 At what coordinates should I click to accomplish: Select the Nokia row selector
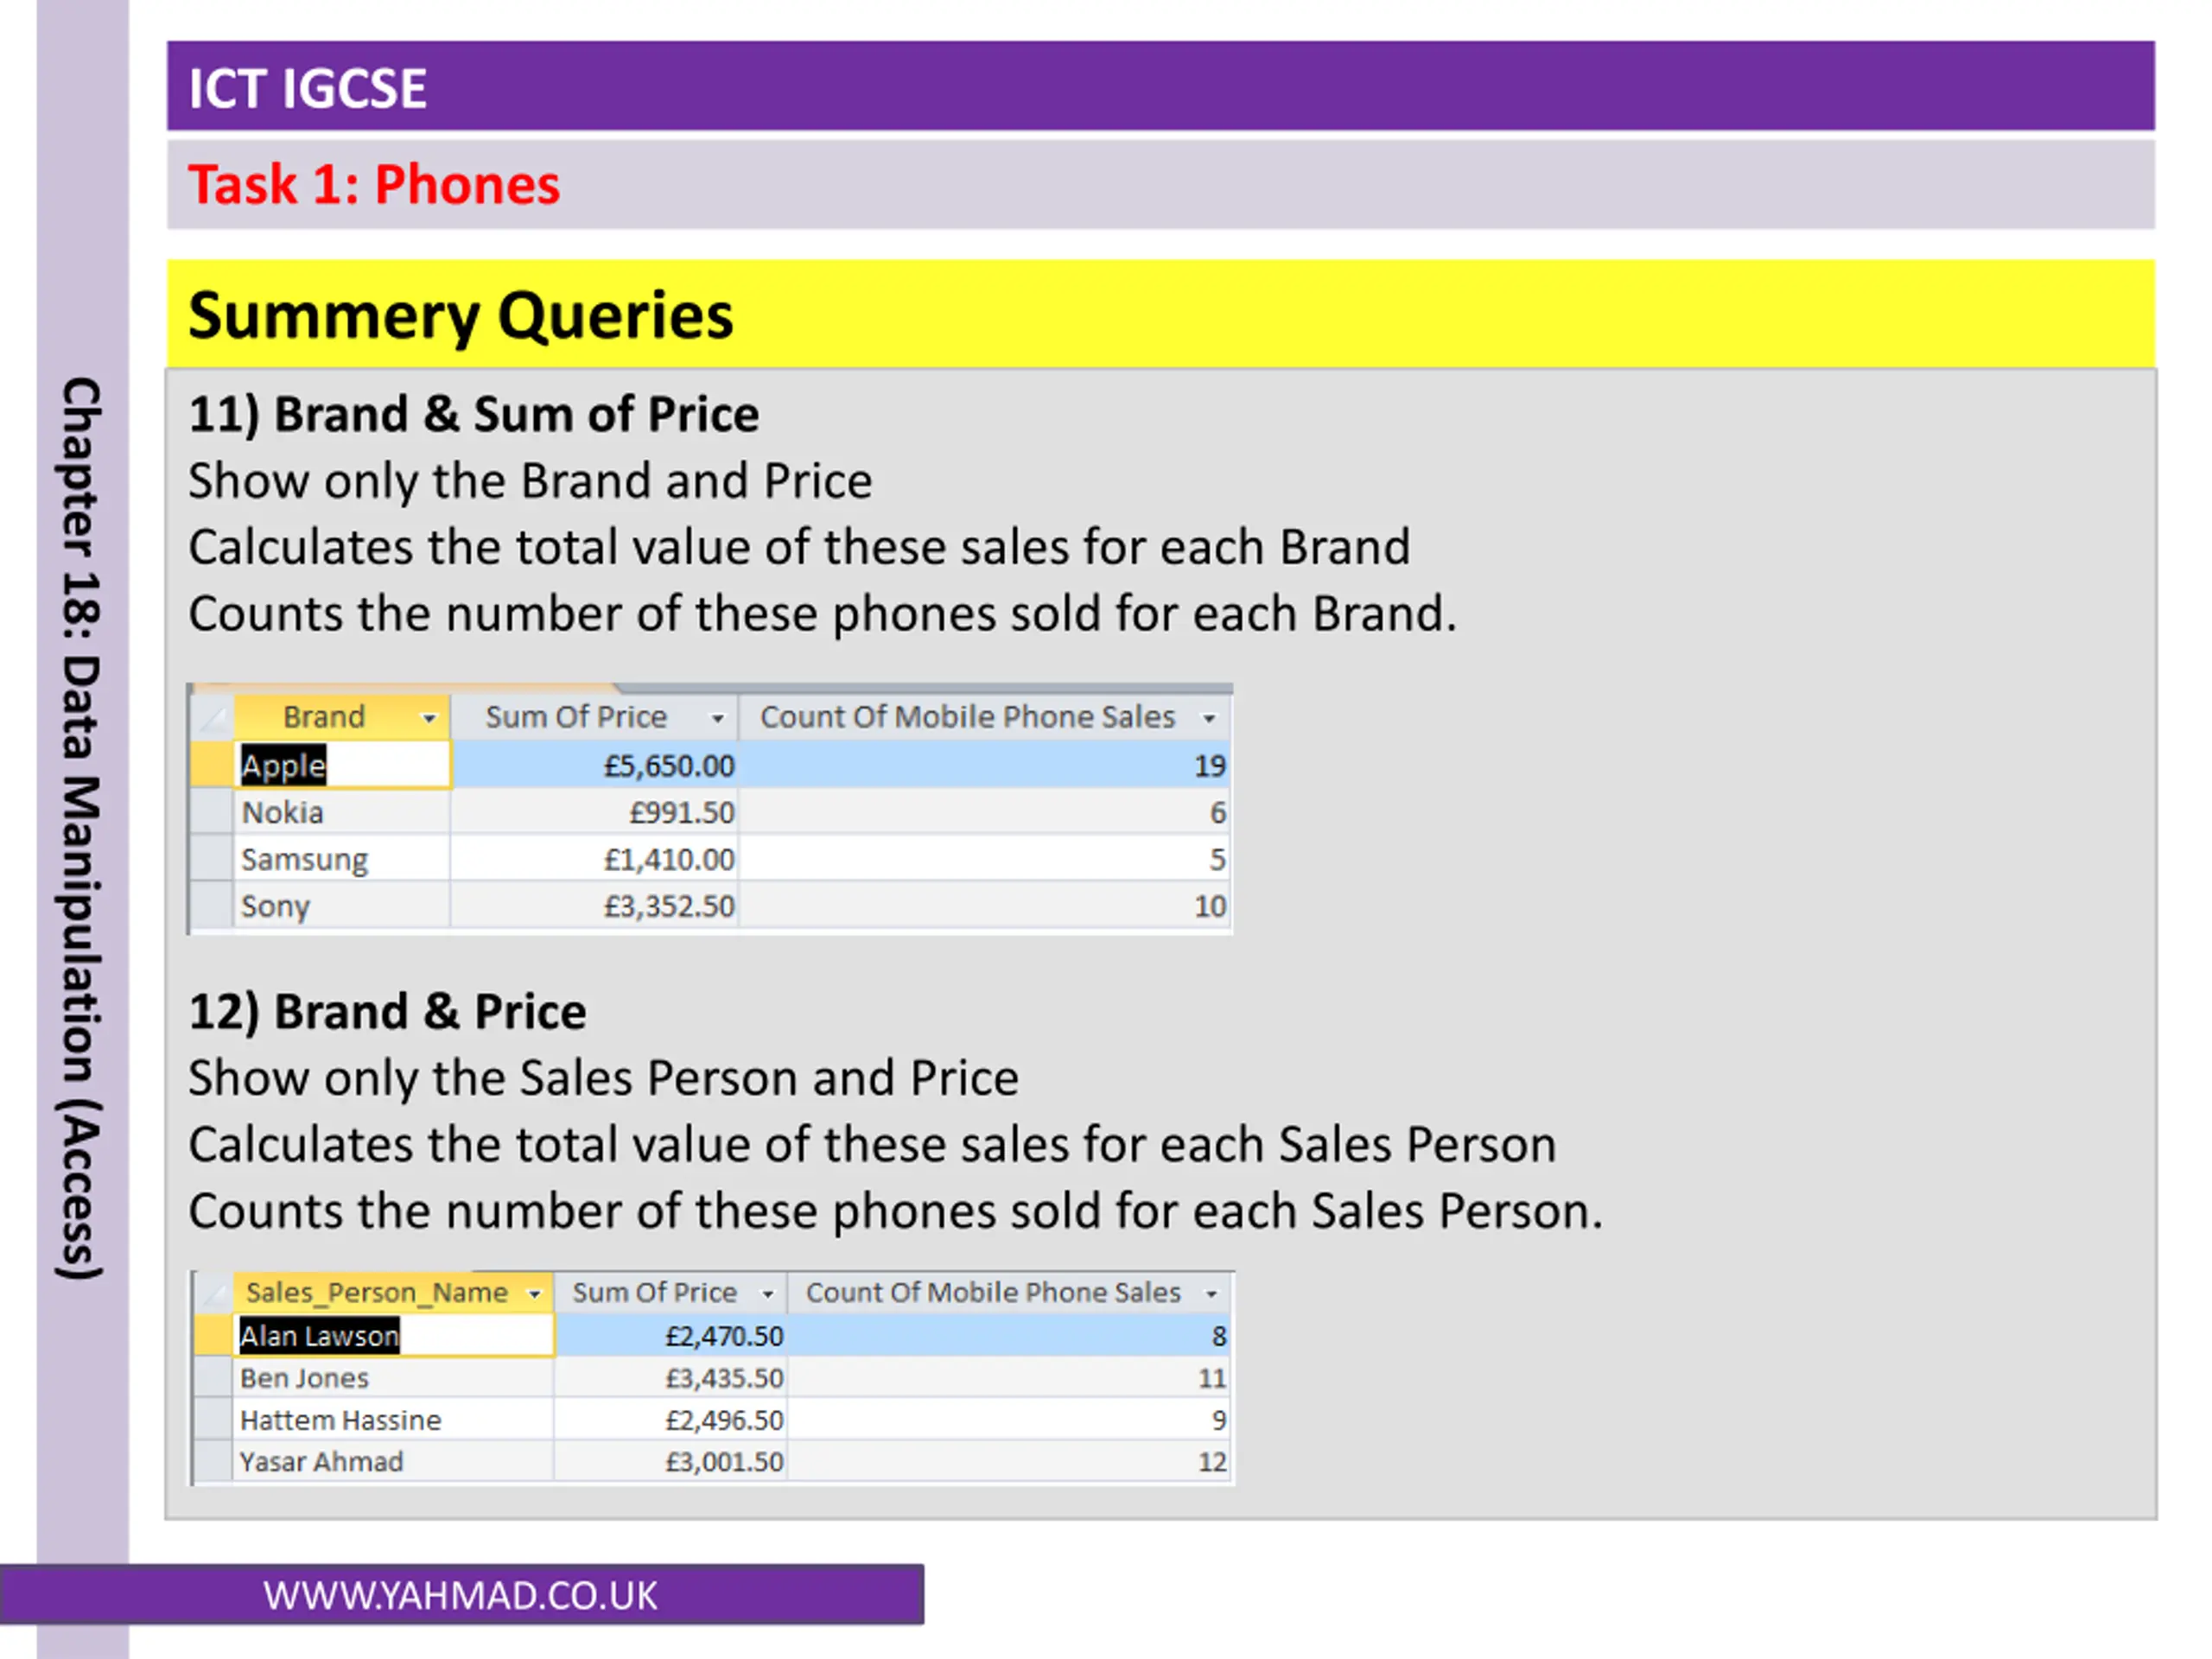[x=212, y=812]
